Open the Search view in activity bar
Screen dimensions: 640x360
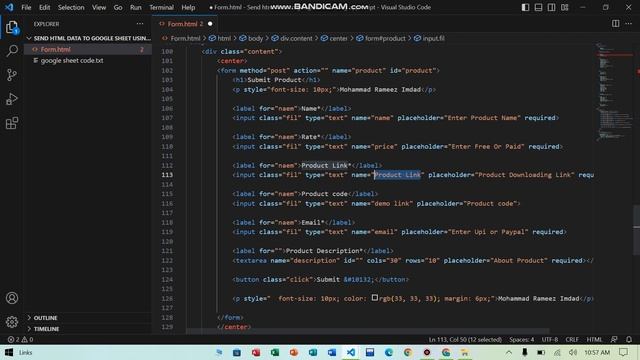click(12, 51)
